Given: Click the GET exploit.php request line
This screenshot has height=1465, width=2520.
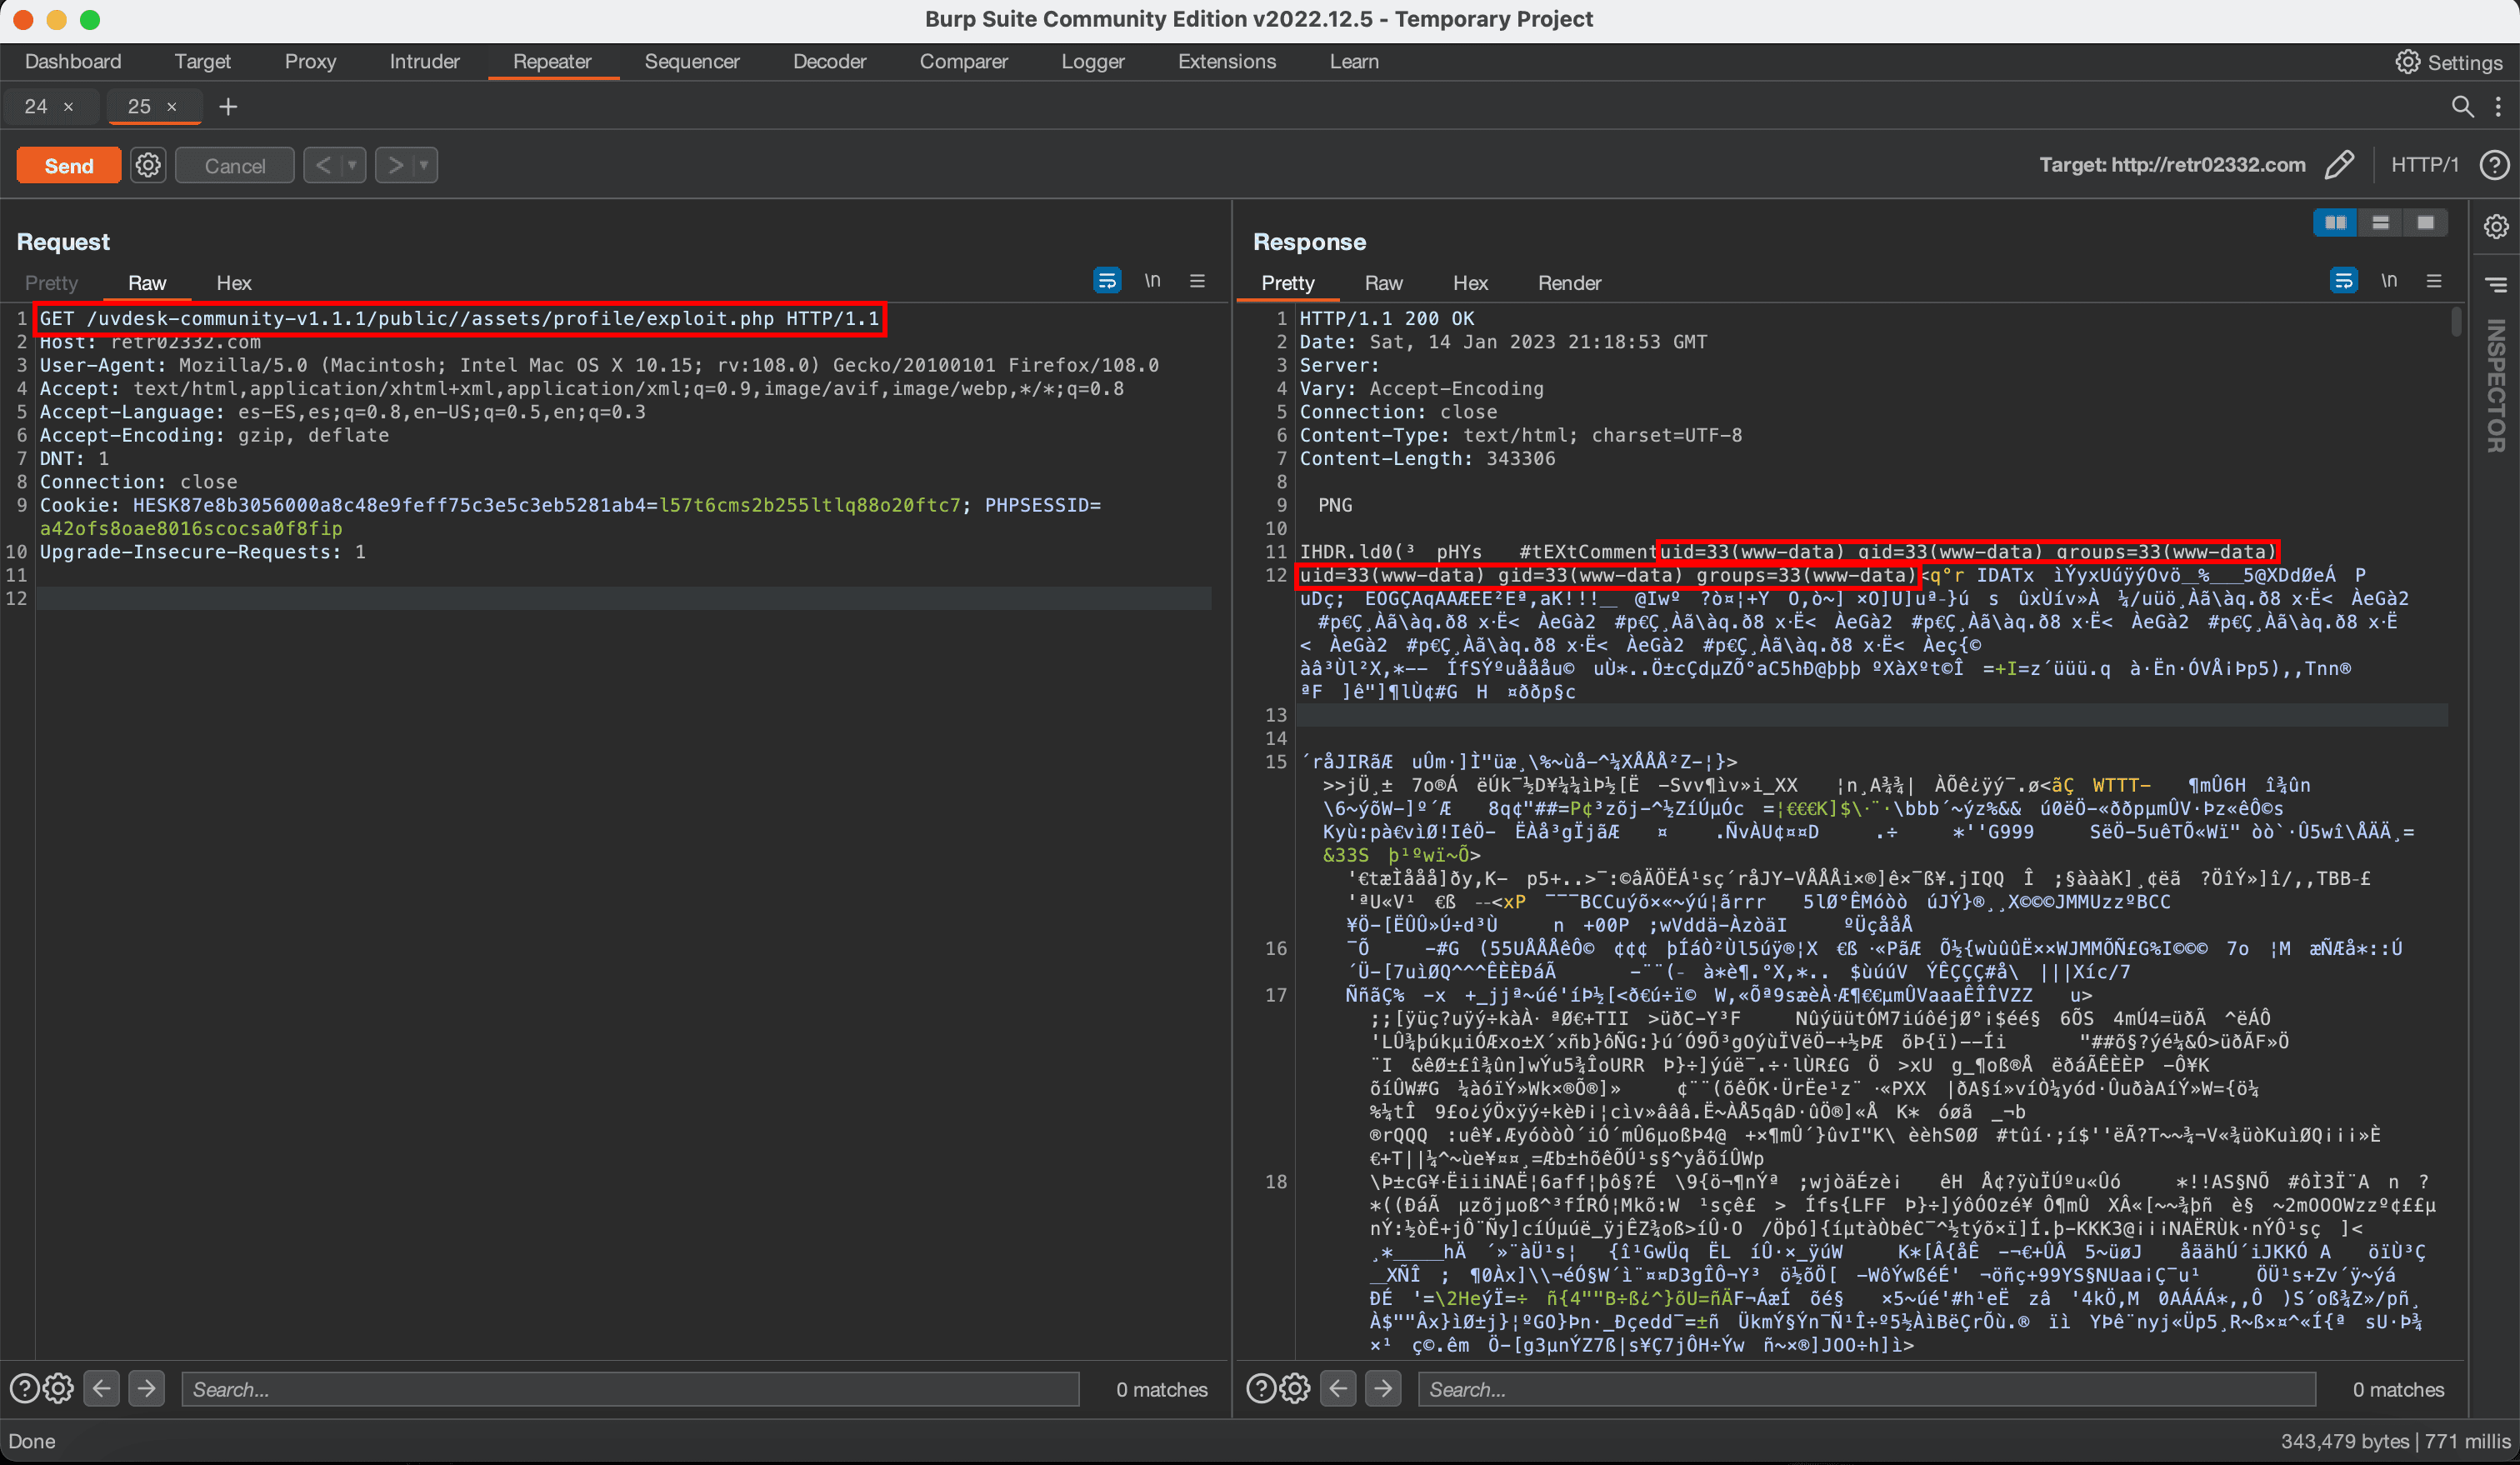Looking at the screenshot, I should coord(459,319).
